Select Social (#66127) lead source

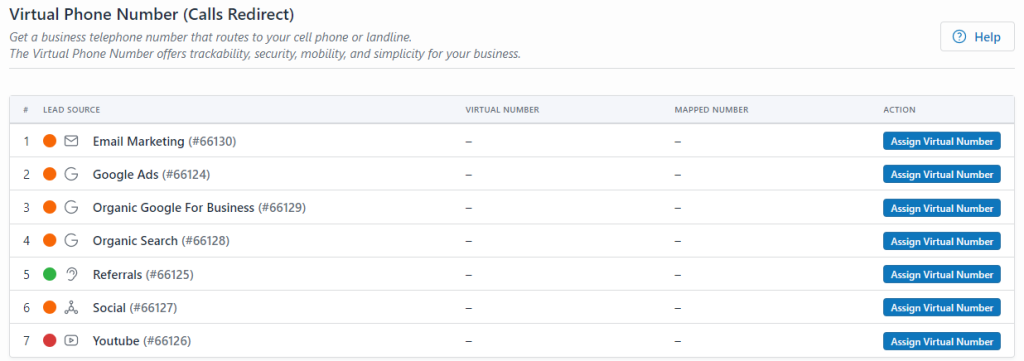[x=135, y=307]
